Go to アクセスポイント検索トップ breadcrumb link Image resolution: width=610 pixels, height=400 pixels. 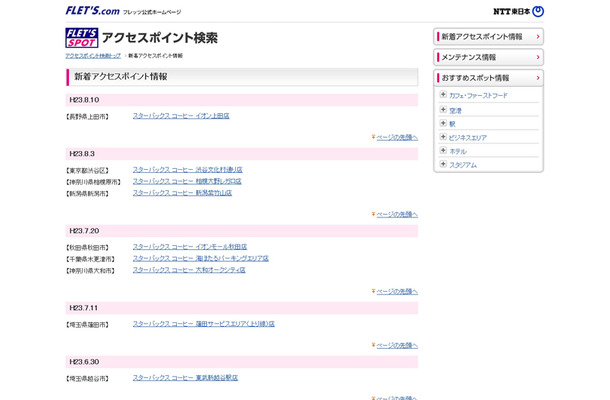93,56
